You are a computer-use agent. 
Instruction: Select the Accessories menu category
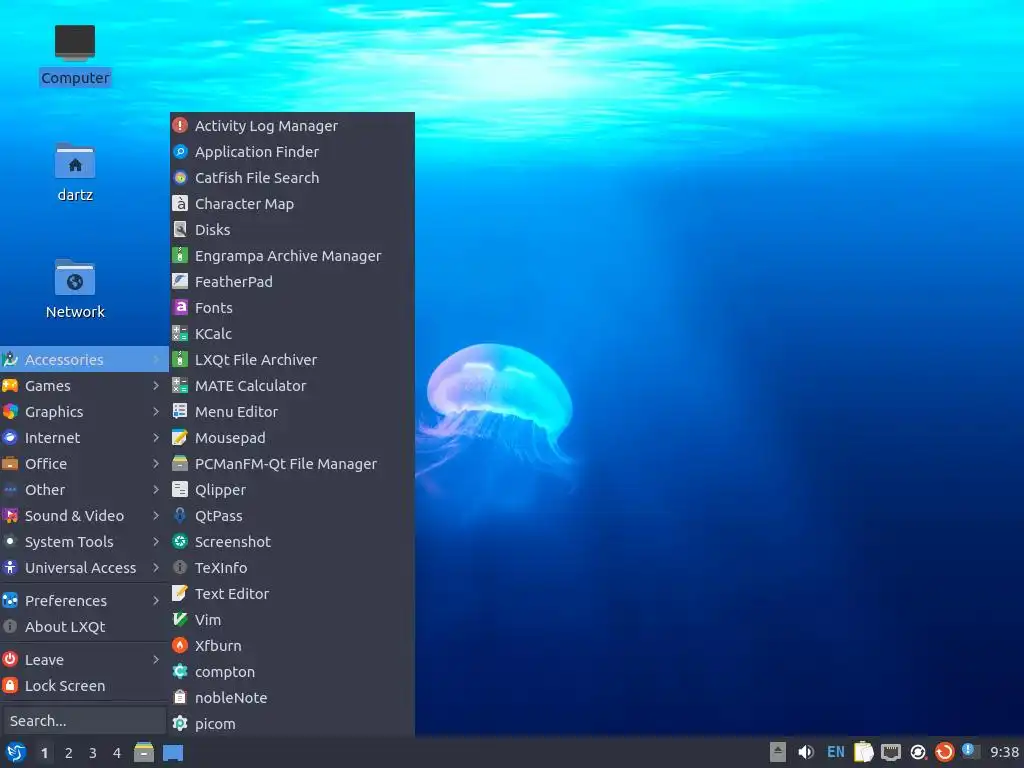84,359
